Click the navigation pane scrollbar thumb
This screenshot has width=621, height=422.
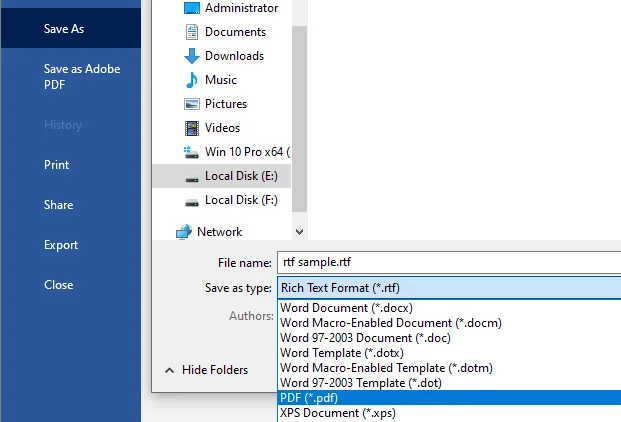tap(300, 119)
